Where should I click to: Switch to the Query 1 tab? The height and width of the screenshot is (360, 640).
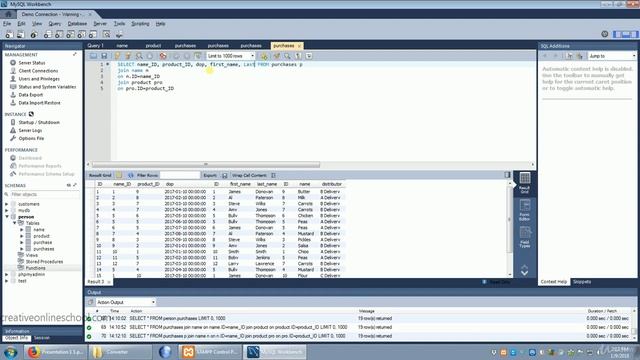[x=96, y=46]
